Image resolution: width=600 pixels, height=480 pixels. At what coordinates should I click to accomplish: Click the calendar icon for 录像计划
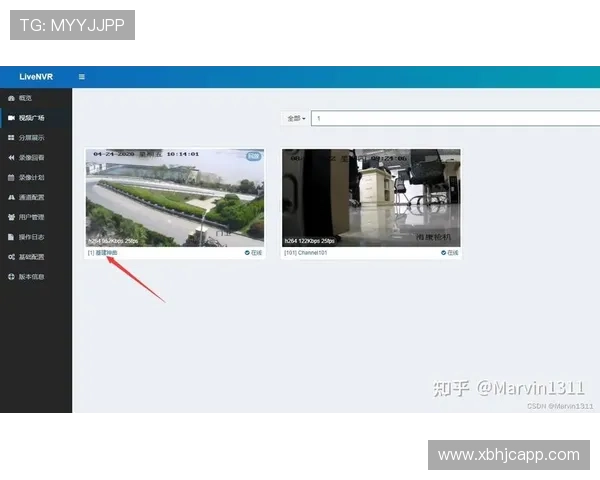click(11, 177)
